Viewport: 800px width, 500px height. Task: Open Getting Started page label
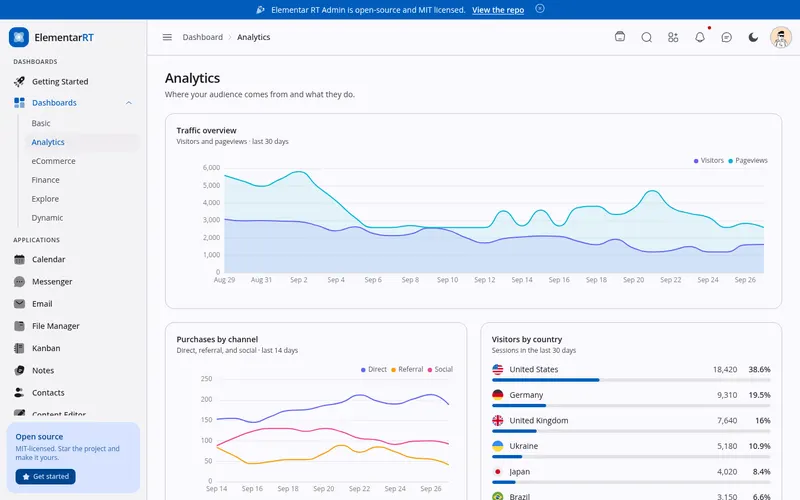click(x=60, y=82)
